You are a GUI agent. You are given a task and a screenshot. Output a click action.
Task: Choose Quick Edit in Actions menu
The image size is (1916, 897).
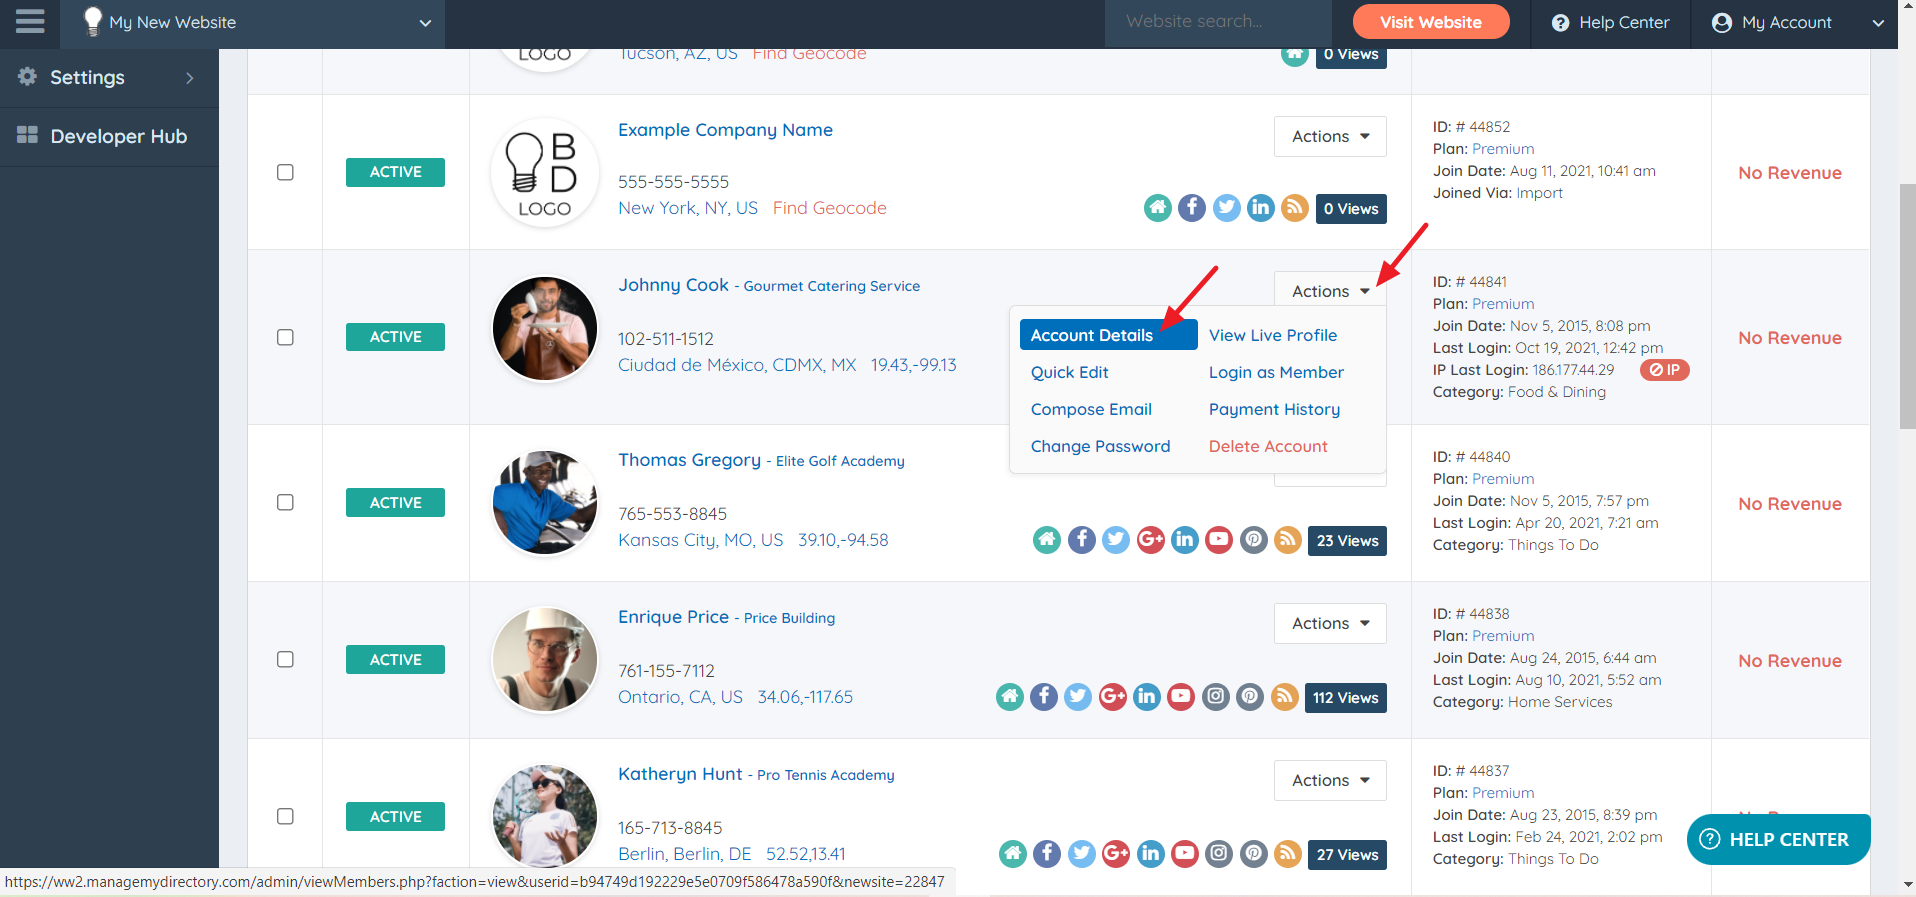1069,372
